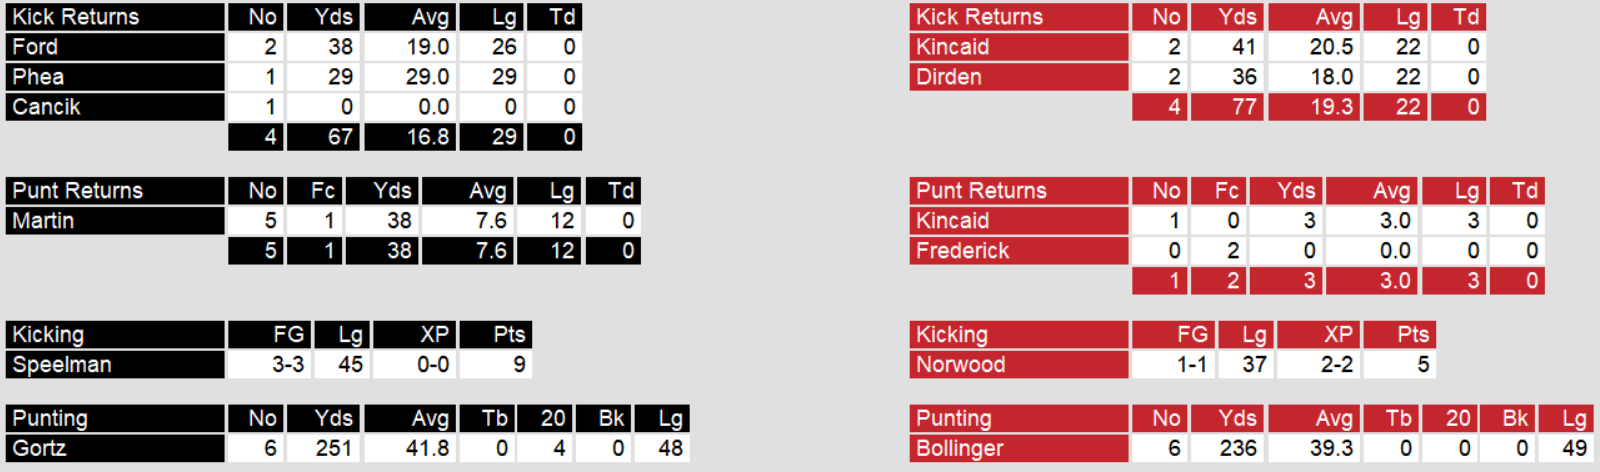
Task: Open kicker Speelman's name
Action: [61, 365]
